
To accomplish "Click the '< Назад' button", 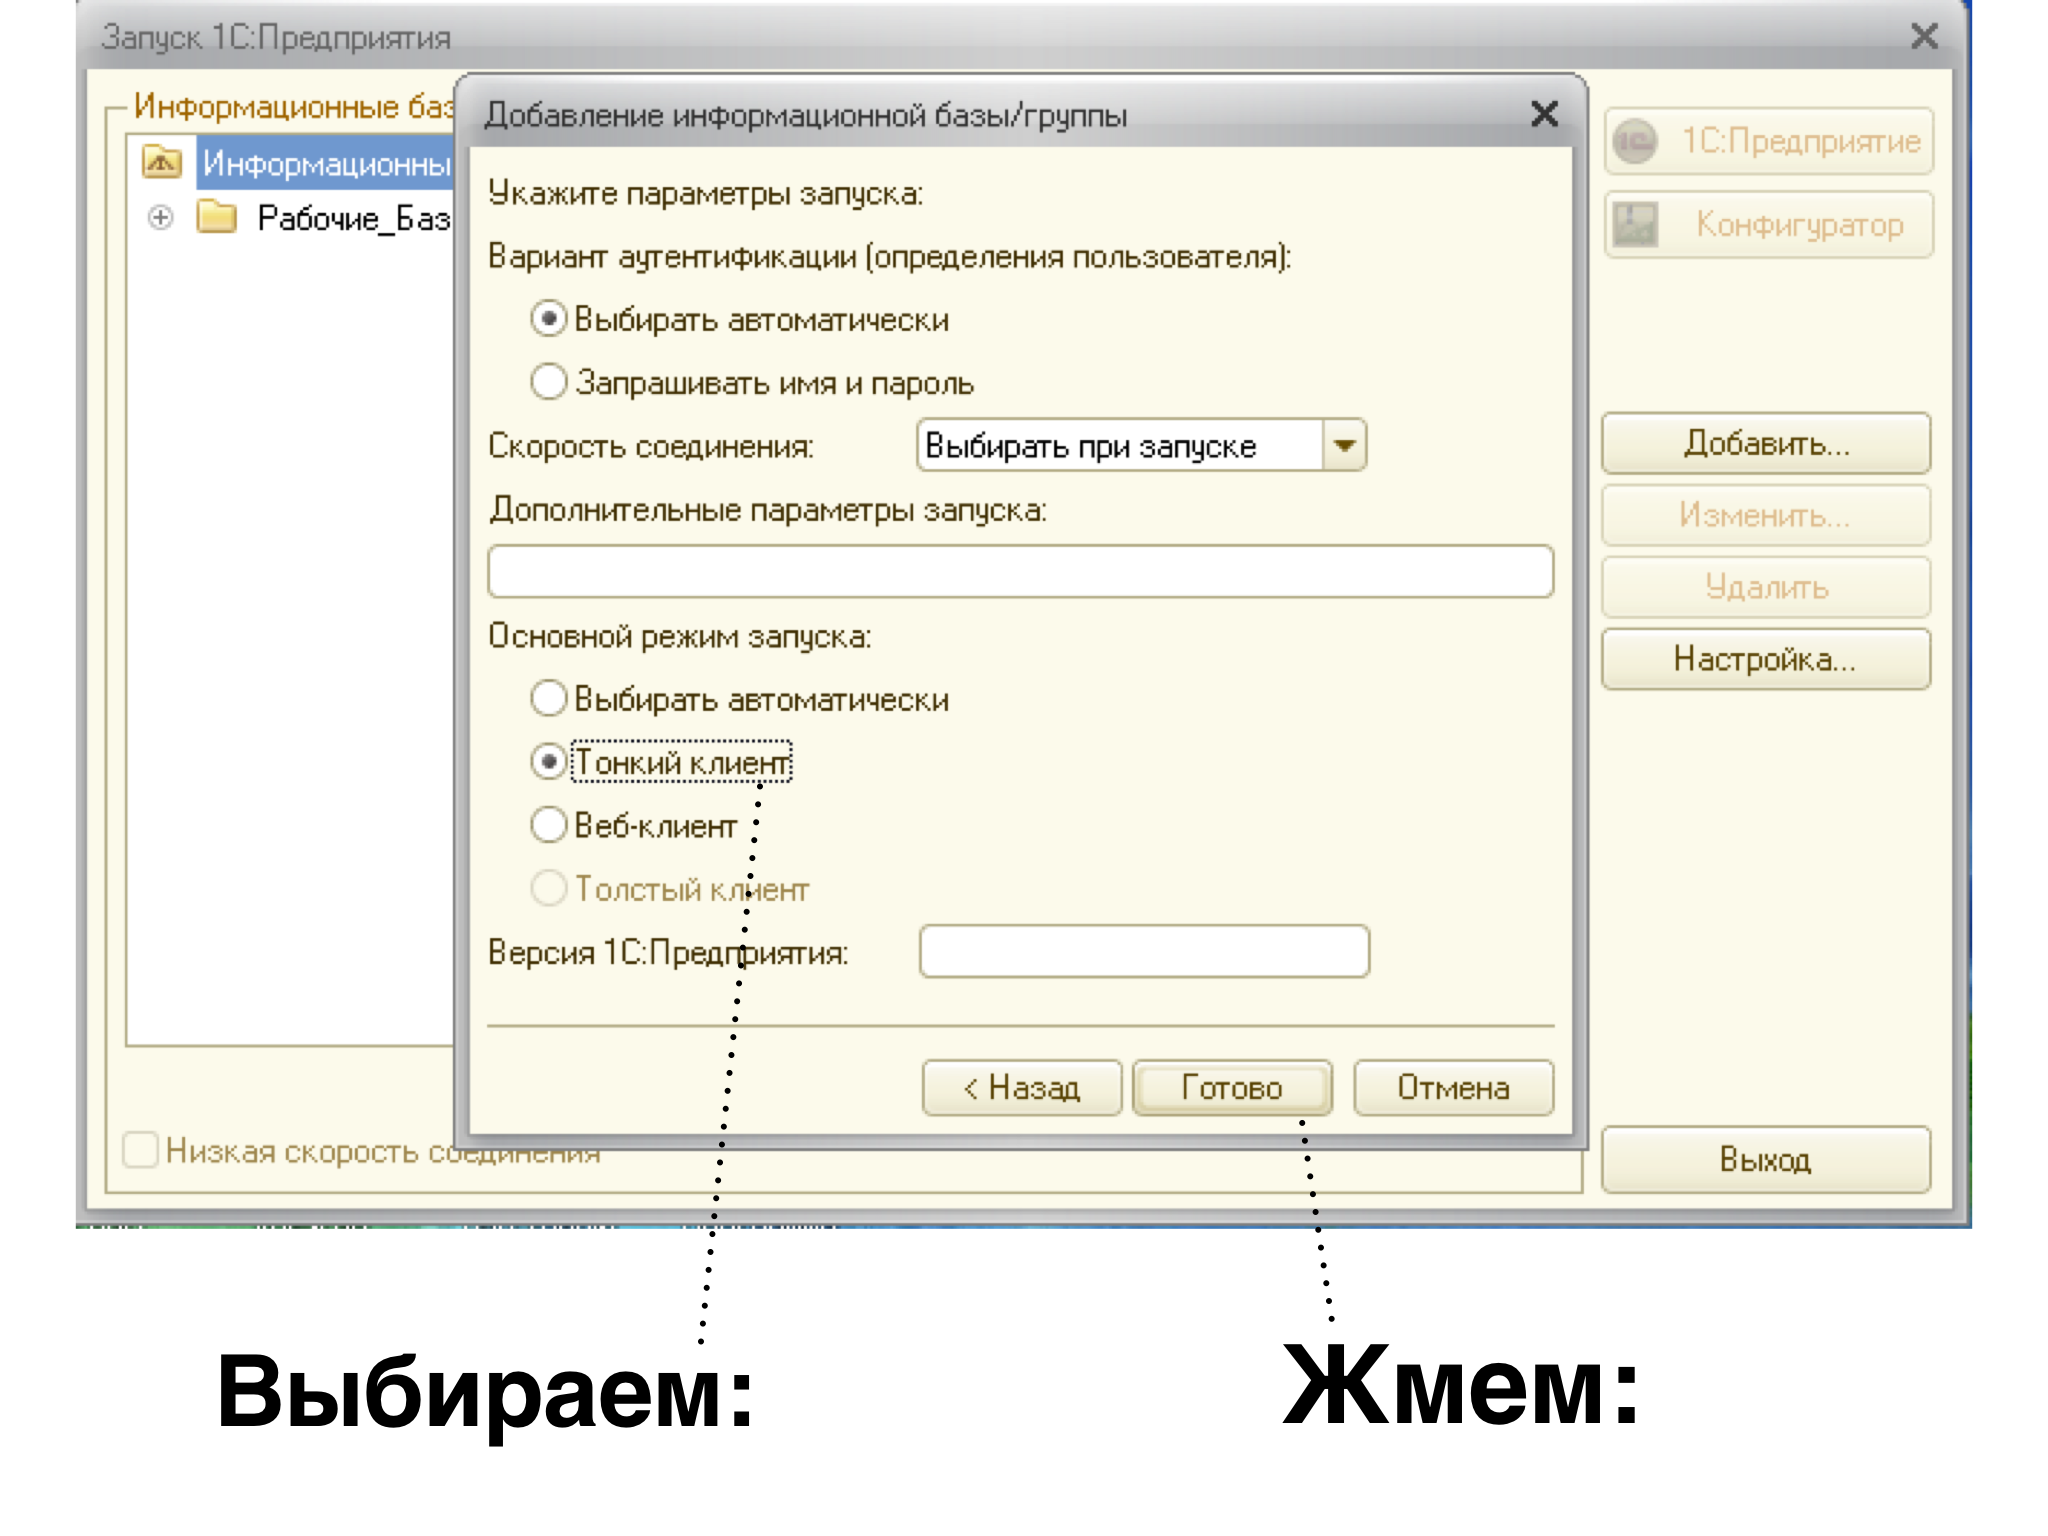I will tap(1022, 1087).
